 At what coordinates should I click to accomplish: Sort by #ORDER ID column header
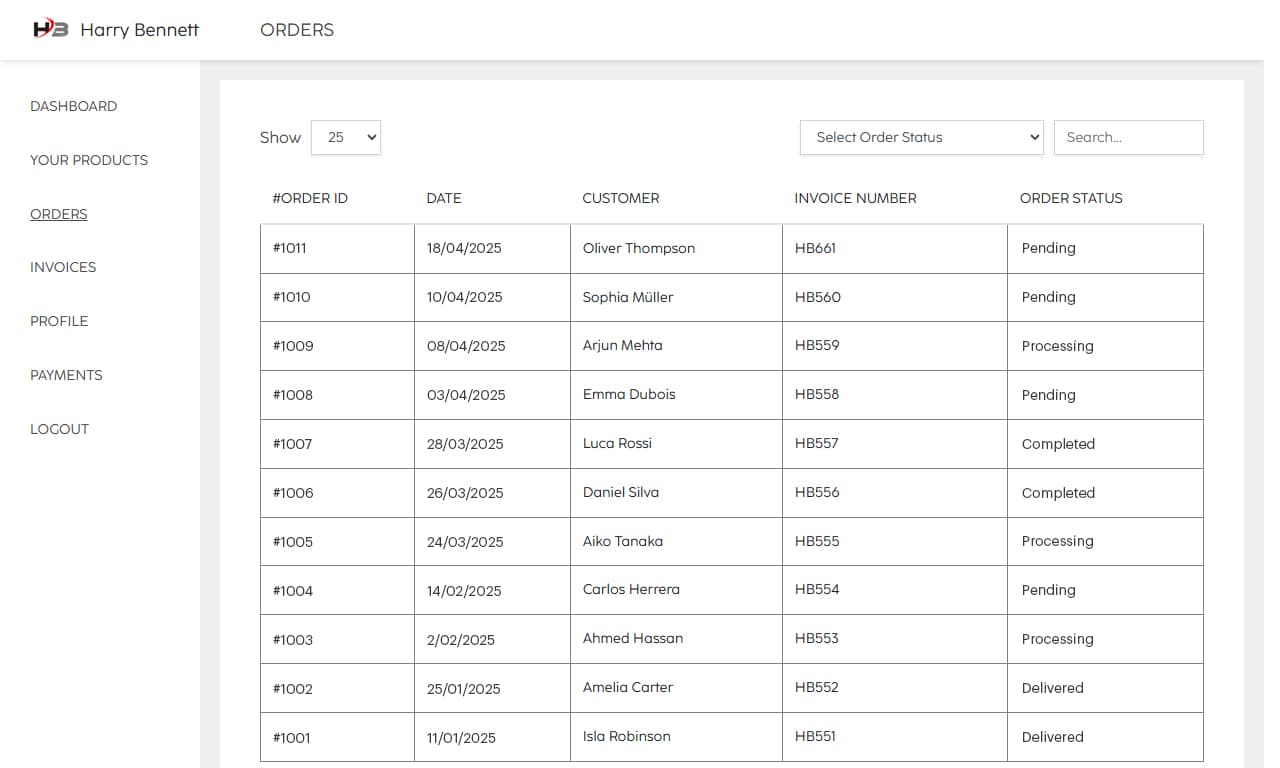[310, 198]
